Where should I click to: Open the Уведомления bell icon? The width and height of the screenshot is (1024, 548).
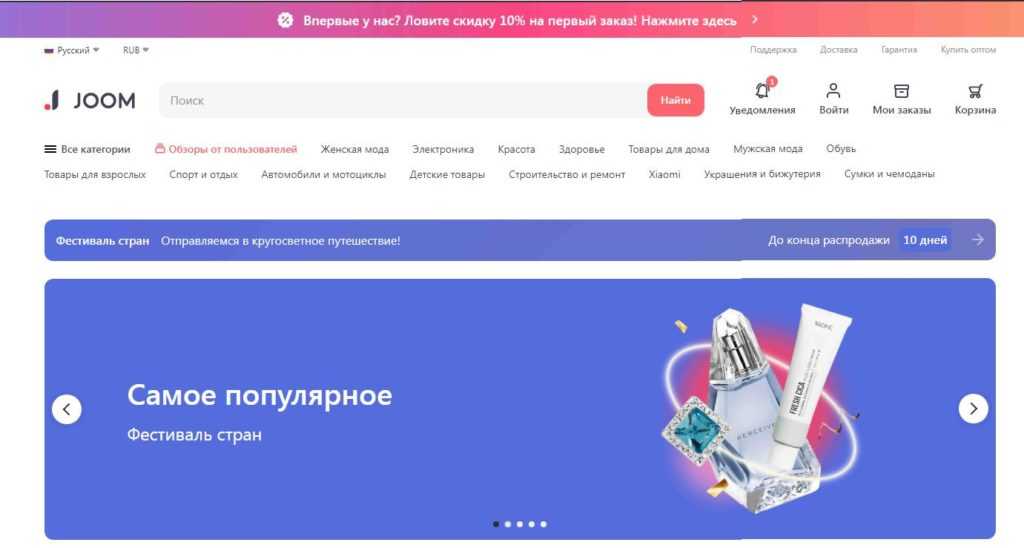pyautogui.click(x=762, y=89)
